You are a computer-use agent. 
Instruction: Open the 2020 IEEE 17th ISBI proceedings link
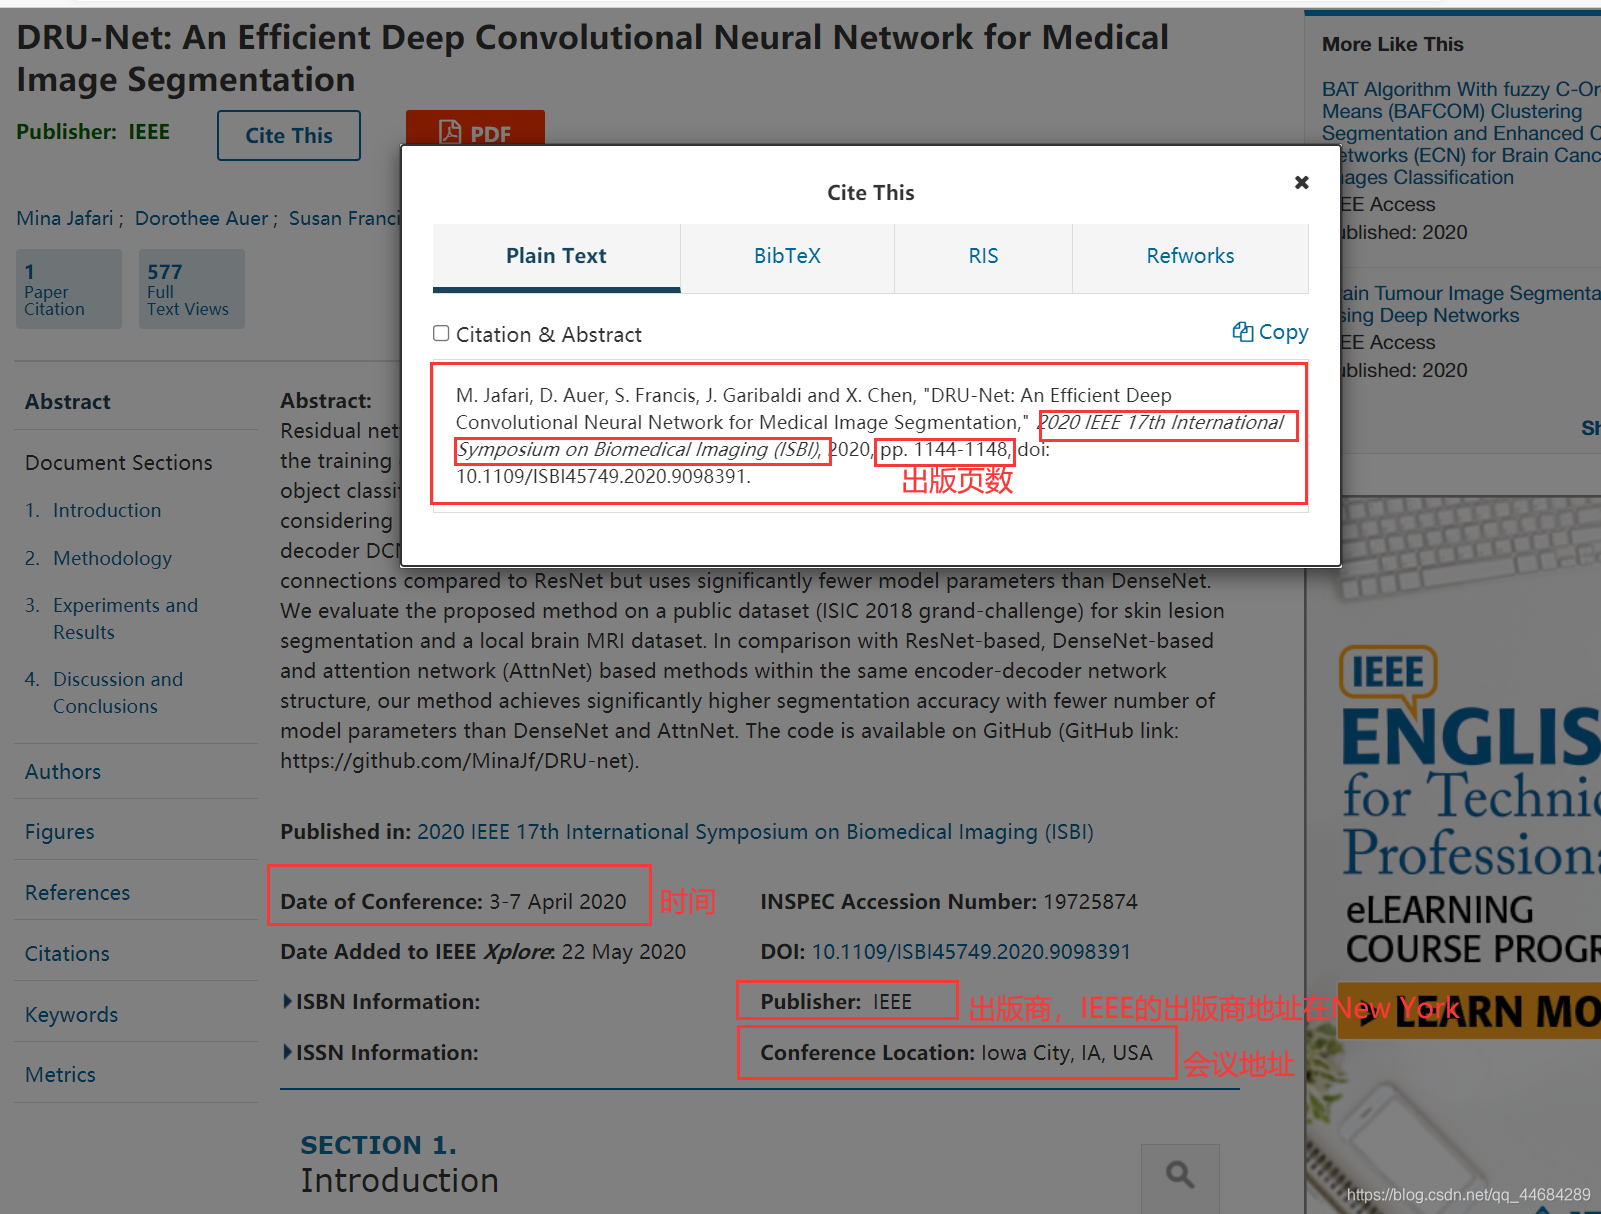click(755, 832)
